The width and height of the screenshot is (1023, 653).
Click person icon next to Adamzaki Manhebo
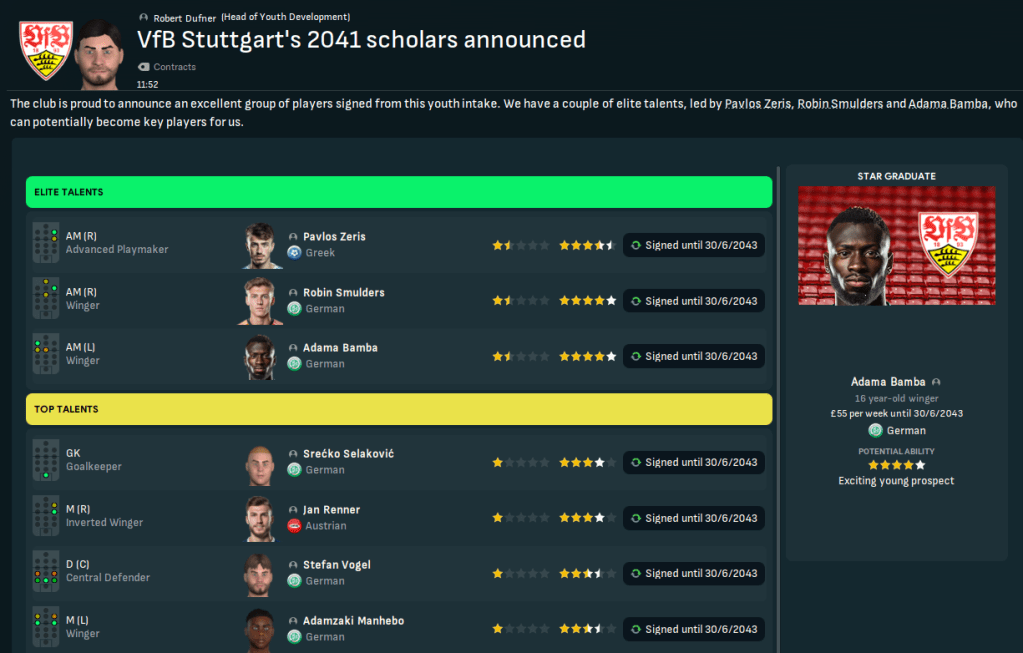click(x=294, y=621)
